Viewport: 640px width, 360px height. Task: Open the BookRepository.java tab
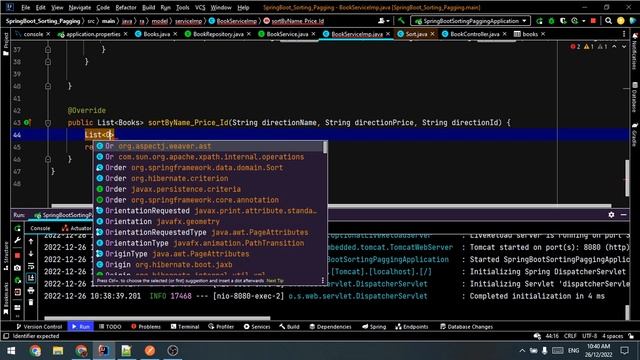click(x=218, y=34)
